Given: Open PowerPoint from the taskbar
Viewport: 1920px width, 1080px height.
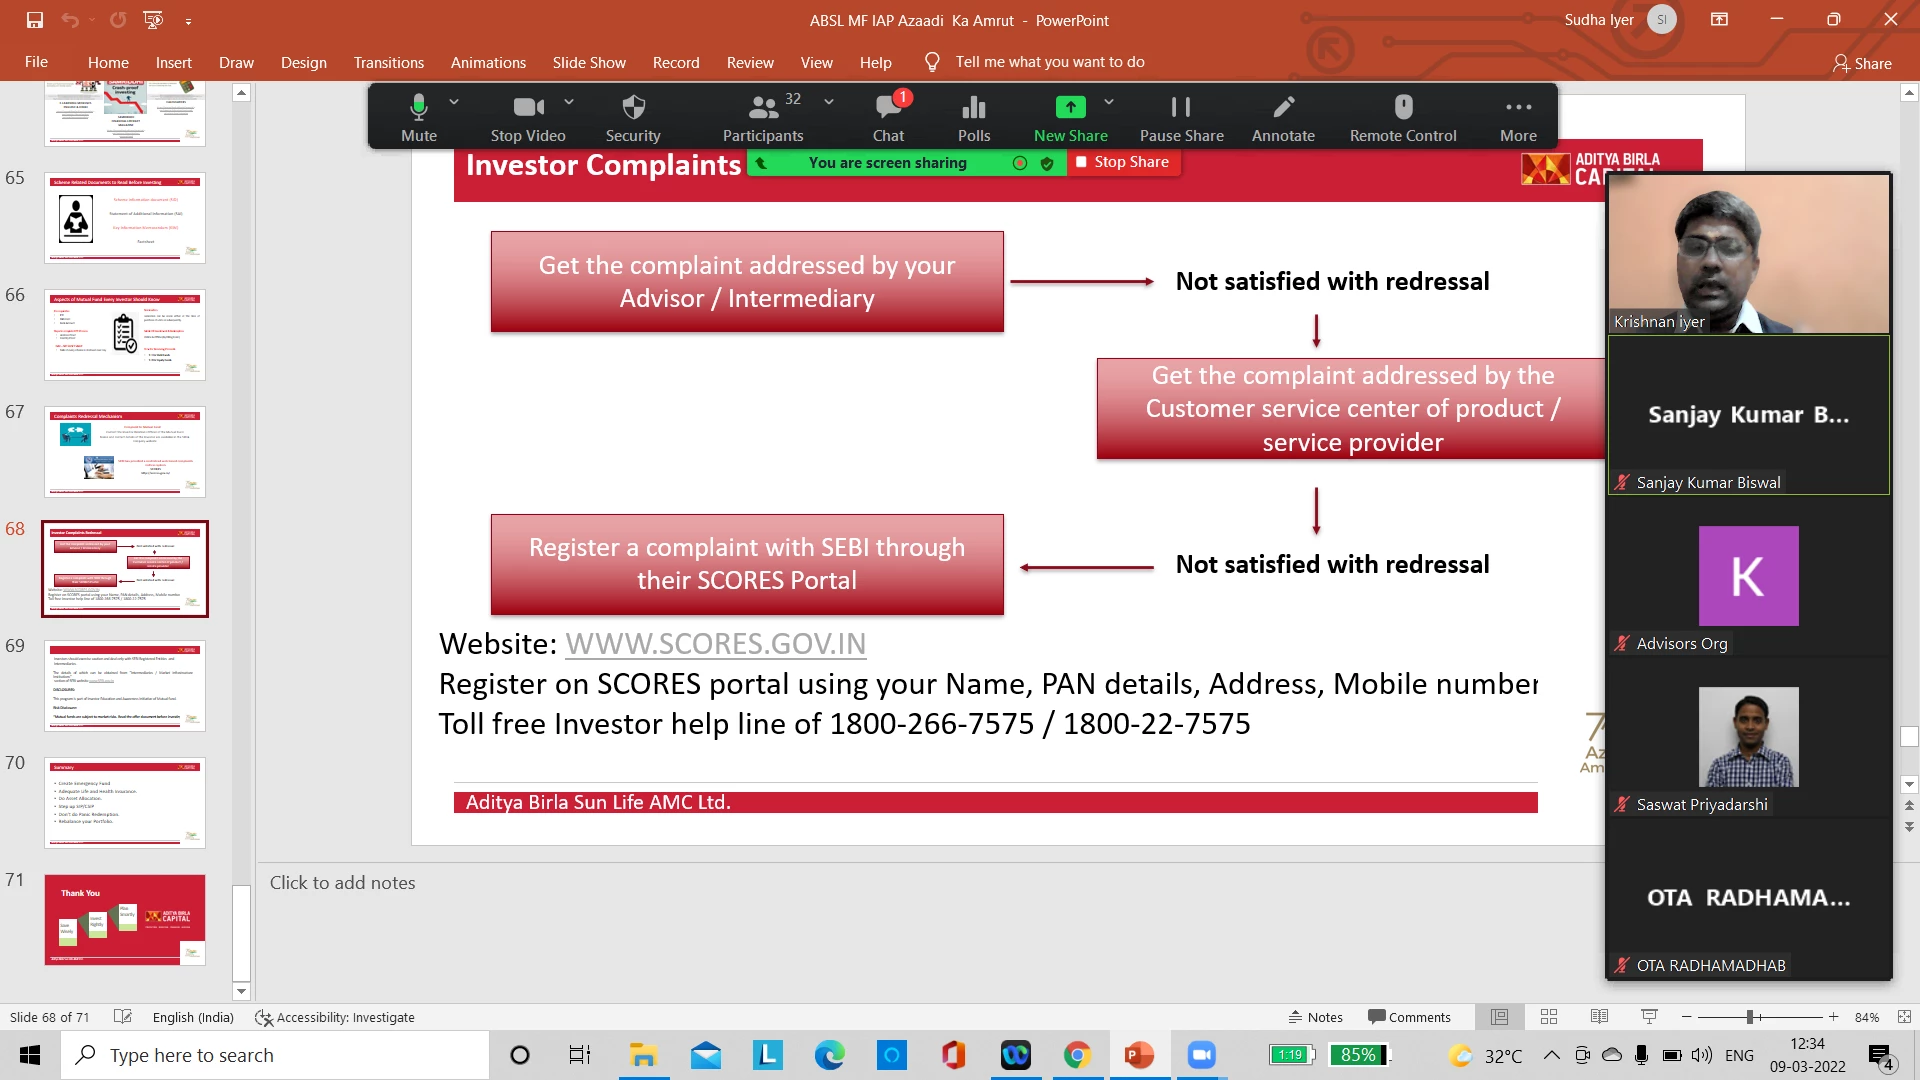Looking at the screenshot, I should [1139, 1055].
